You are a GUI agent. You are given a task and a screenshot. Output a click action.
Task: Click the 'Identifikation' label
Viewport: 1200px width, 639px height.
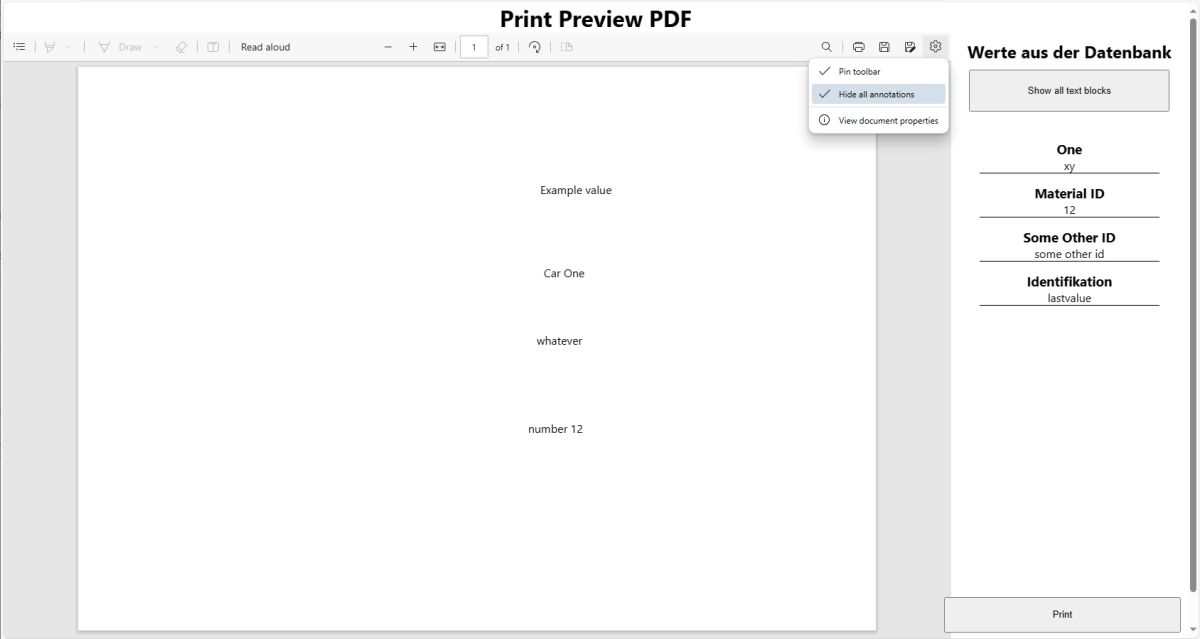1069,282
